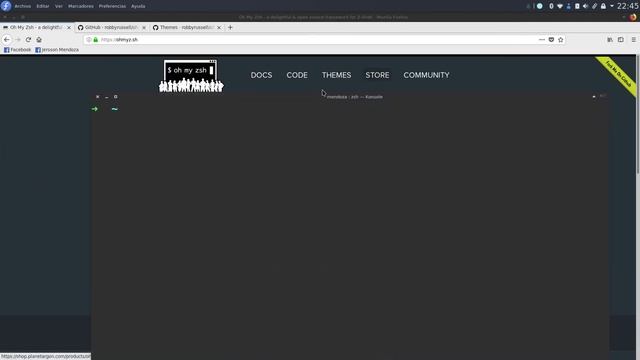Expand the system tray hidden icons arrow

tap(612, 6)
